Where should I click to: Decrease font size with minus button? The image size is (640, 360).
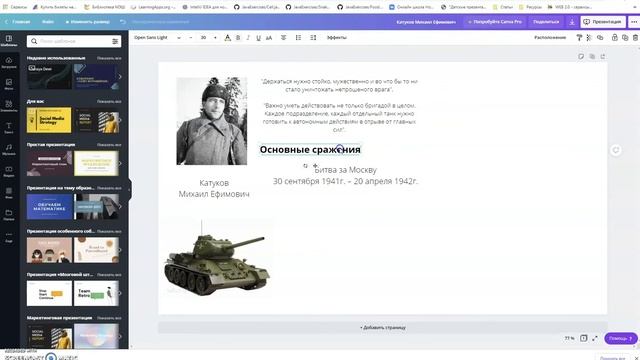point(191,38)
